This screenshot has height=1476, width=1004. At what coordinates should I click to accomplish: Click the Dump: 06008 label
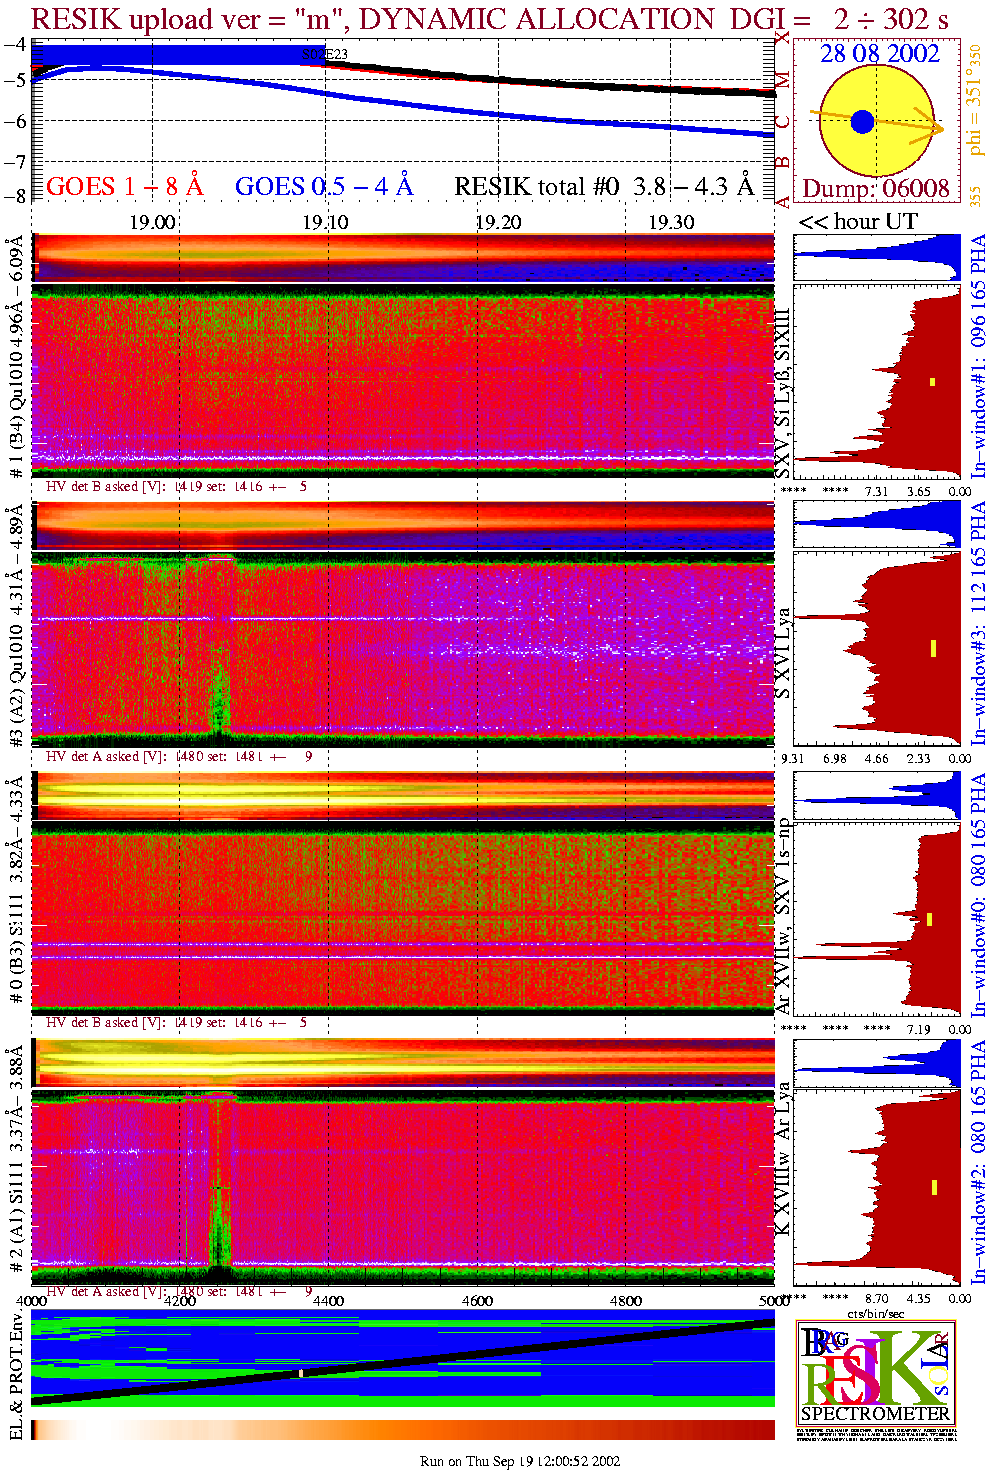coord(876,189)
